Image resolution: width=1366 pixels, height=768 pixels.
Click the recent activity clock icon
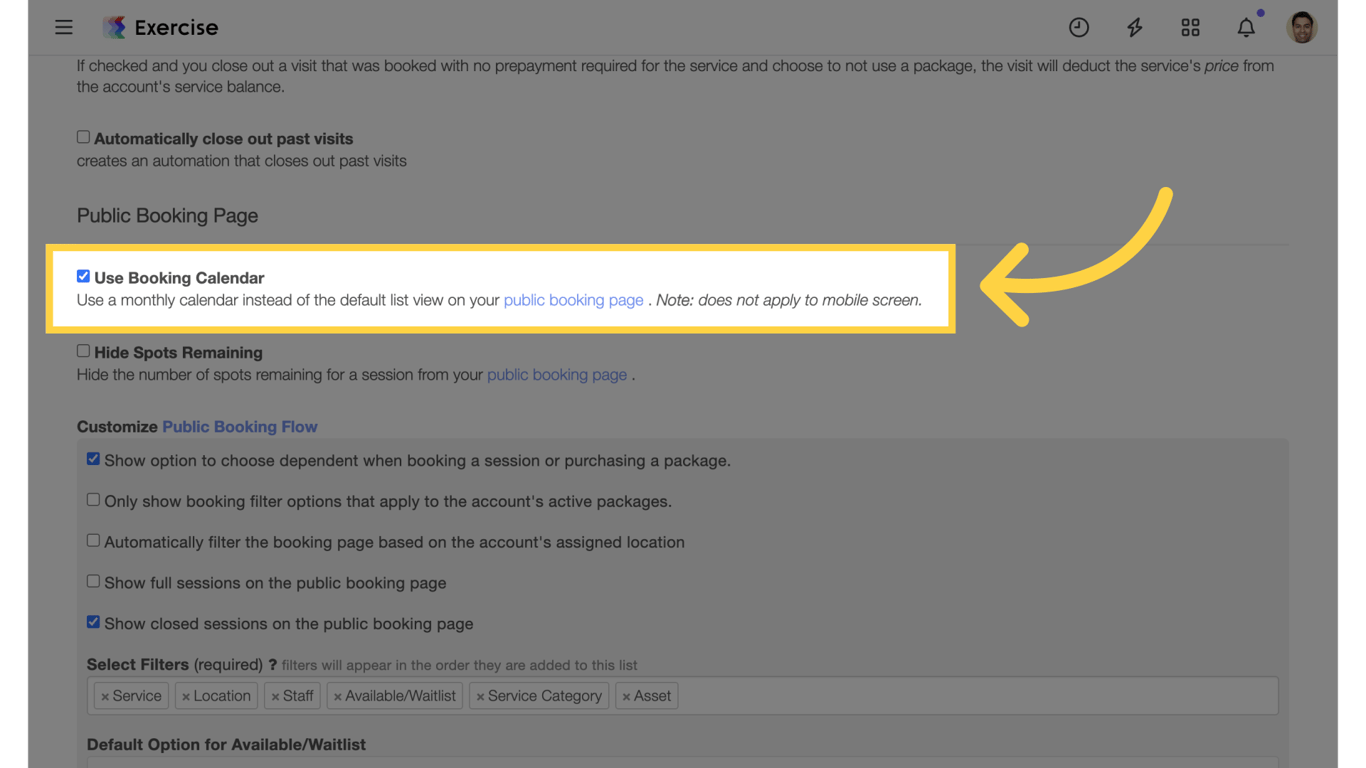point(1079,27)
